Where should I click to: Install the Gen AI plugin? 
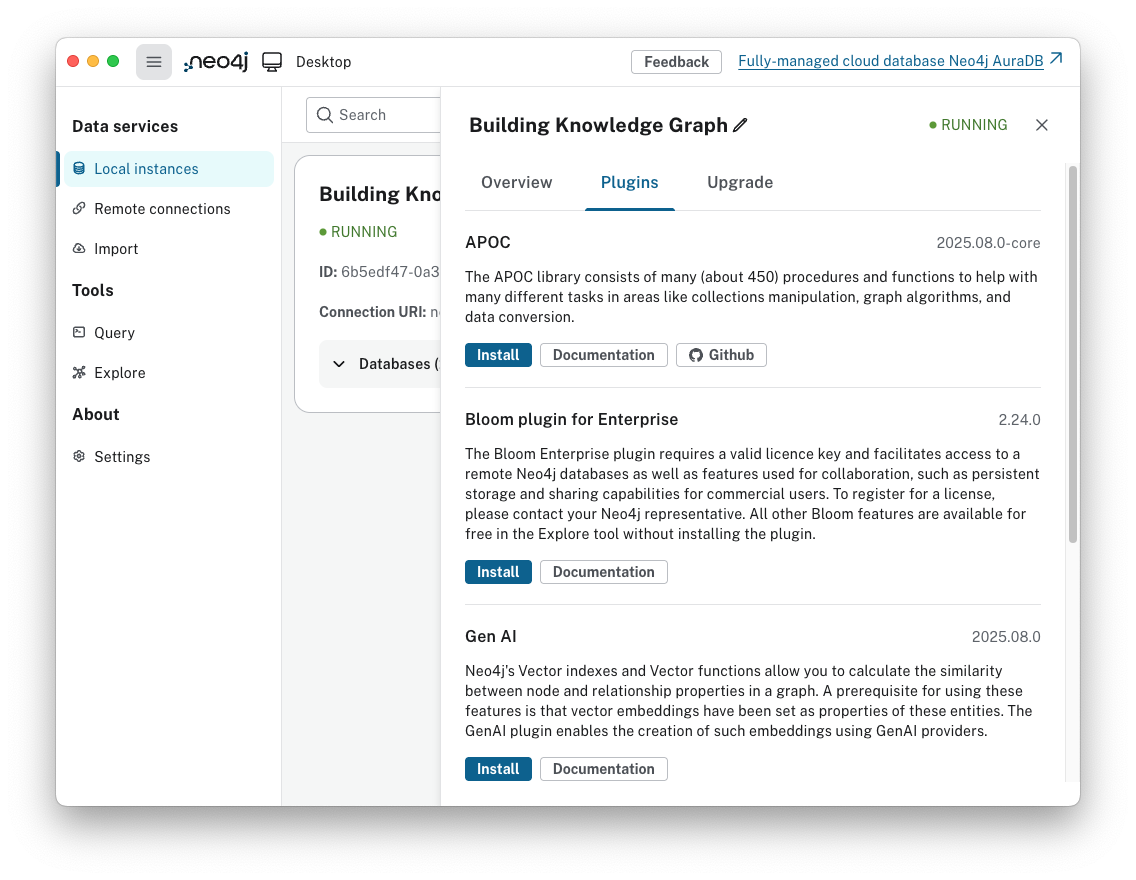[x=498, y=769]
